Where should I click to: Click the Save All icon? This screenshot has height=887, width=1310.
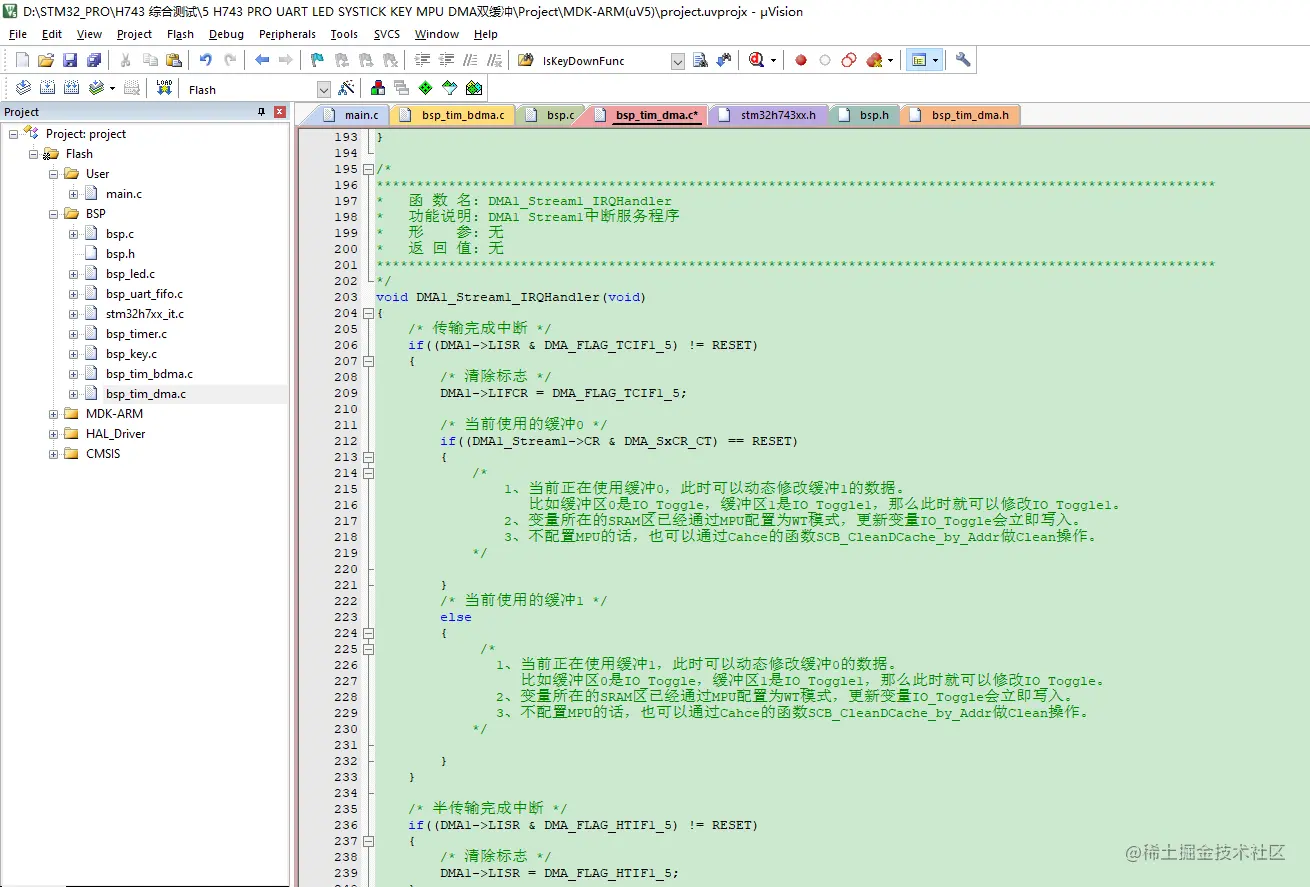[x=94, y=61]
